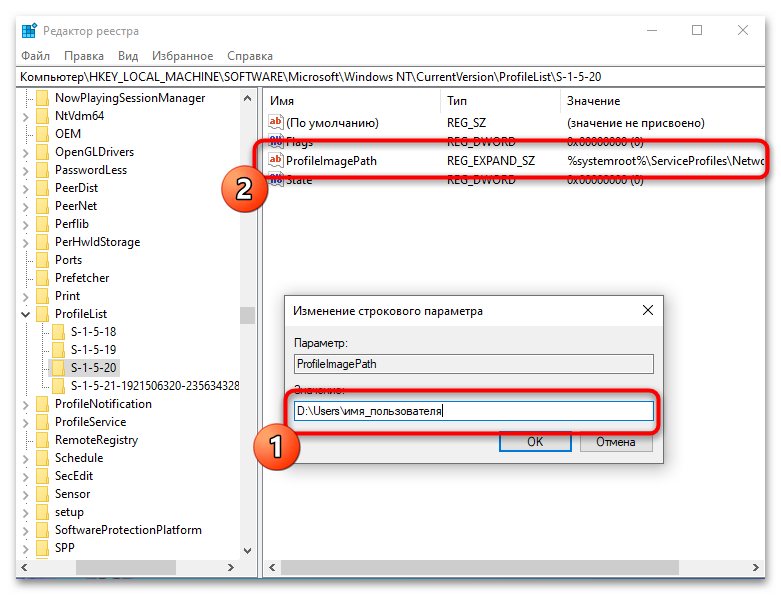Click the NowPlayingSessionManager folder icon
The image size is (781, 595).
click(x=43, y=98)
